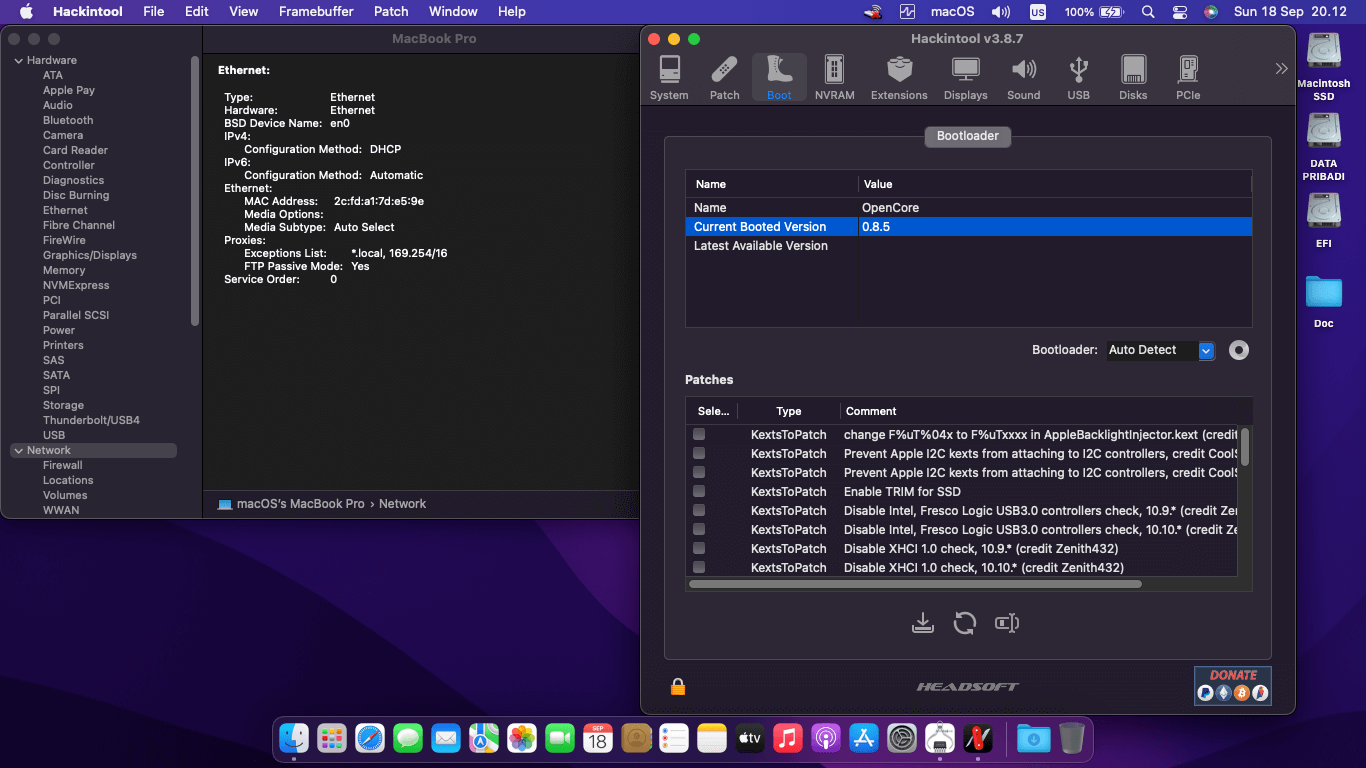The width and height of the screenshot is (1366, 768).
Task: Show the Displays section
Action: 965,78
